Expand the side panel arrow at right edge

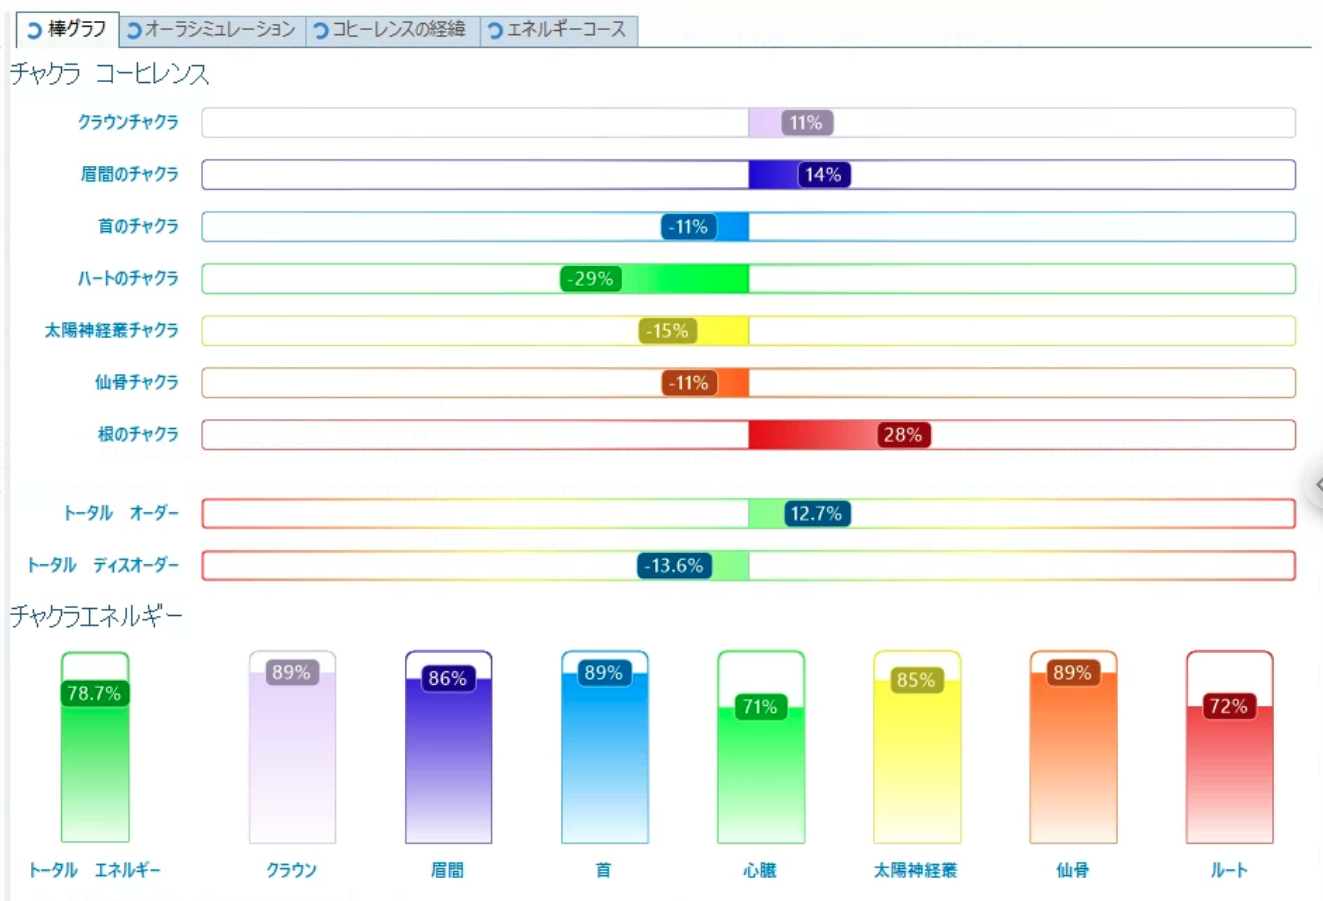1316,485
